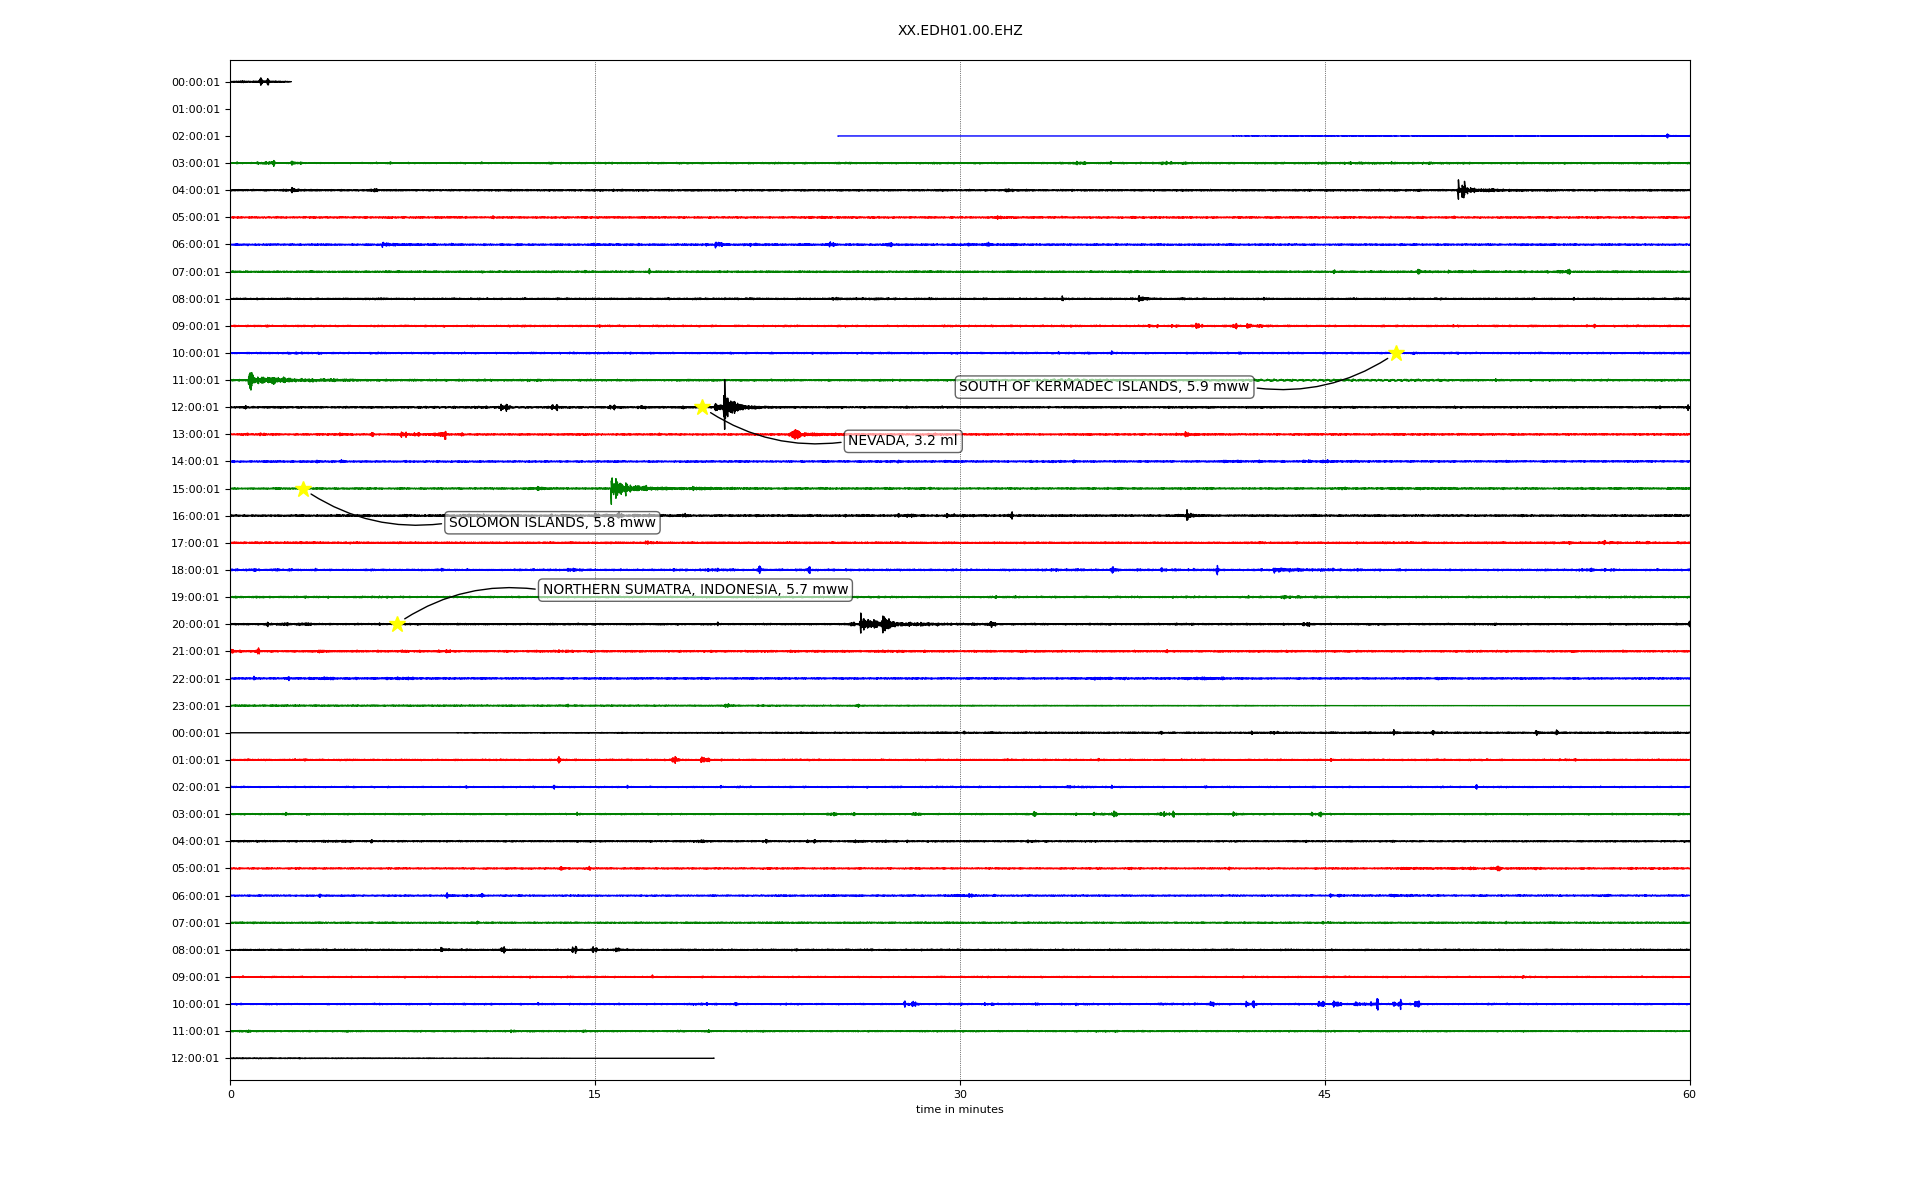Screen dimensions: 1920x1200
Task: Click the green burst at start of 11:00:01 trace
Action: (252, 380)
